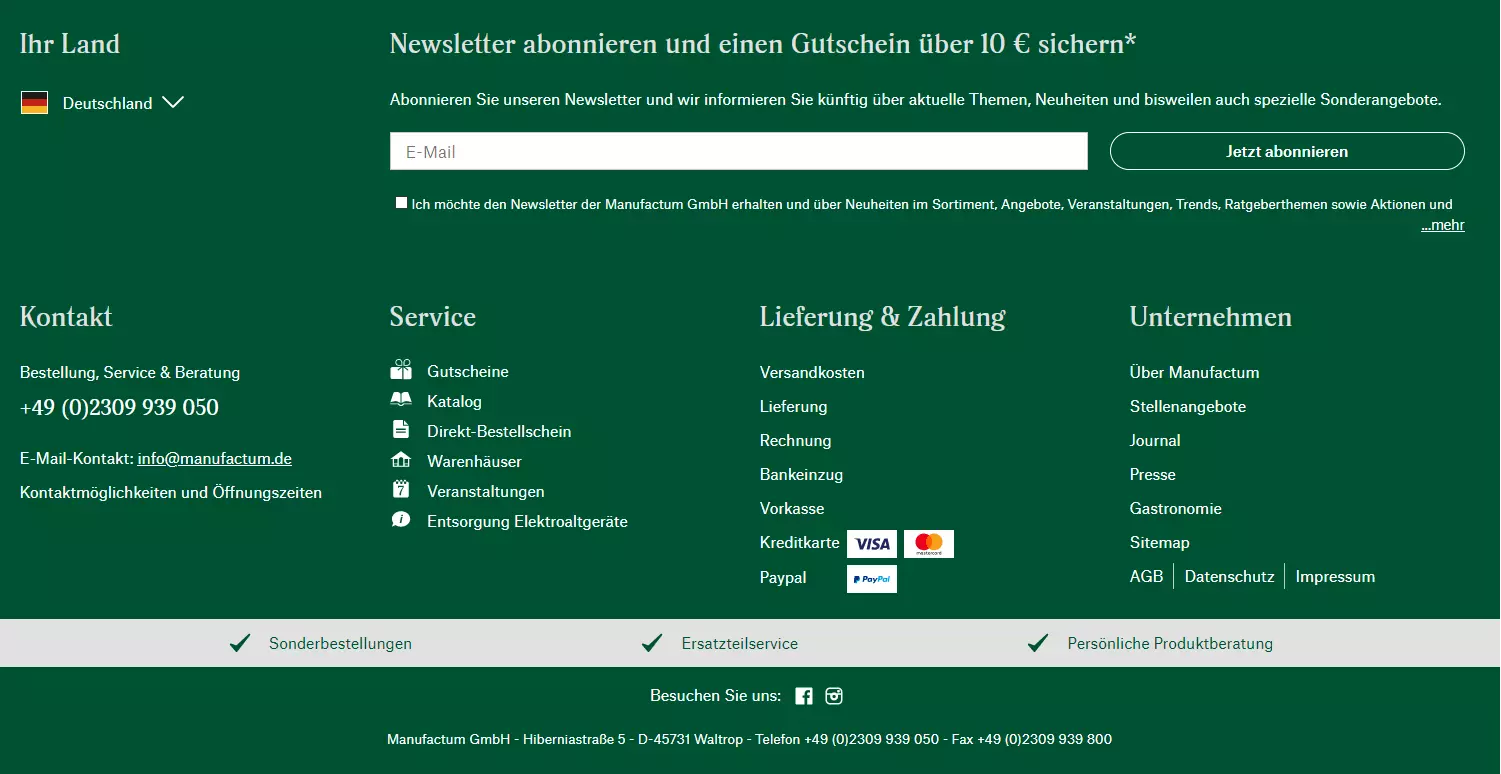
Task: Click the phone number +49 (0)2309 939 050
Action: tap(119, 407)
